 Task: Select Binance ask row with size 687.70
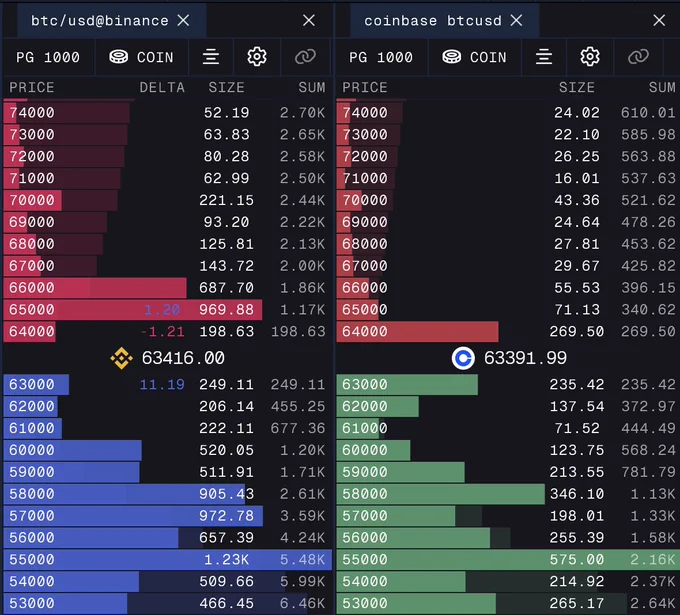tap(167, 288)
